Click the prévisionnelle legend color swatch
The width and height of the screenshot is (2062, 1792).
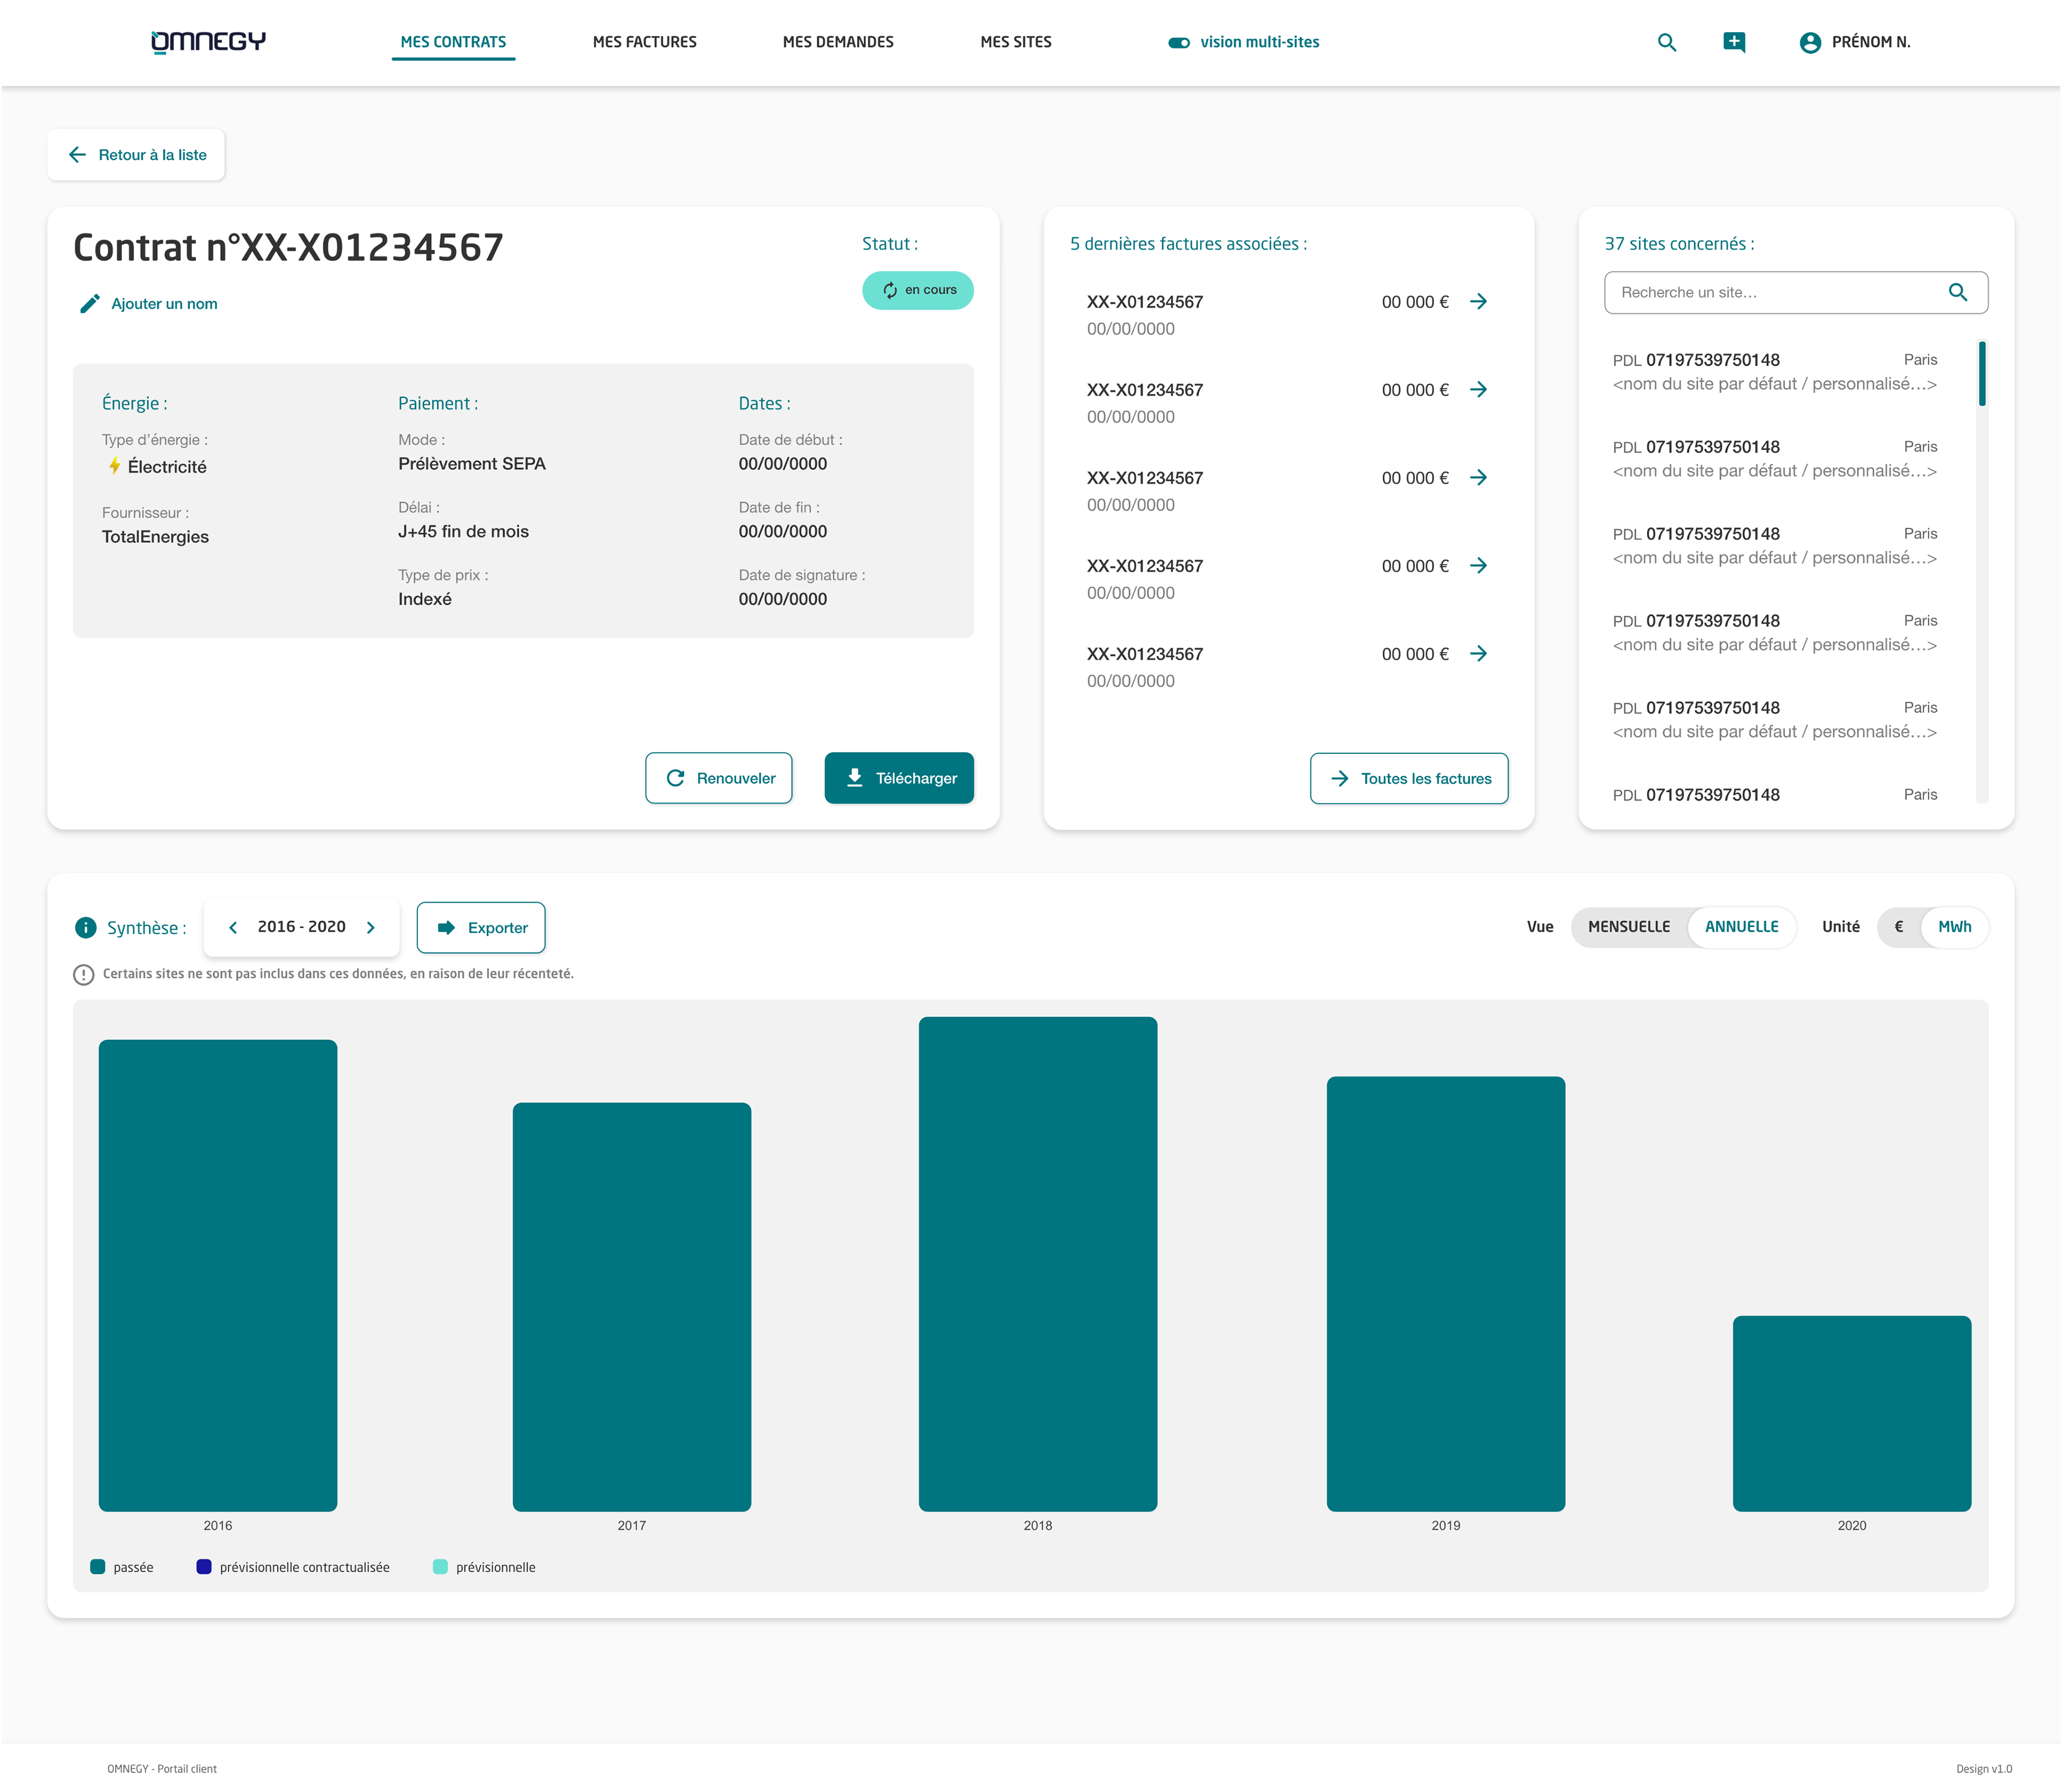440,1566
